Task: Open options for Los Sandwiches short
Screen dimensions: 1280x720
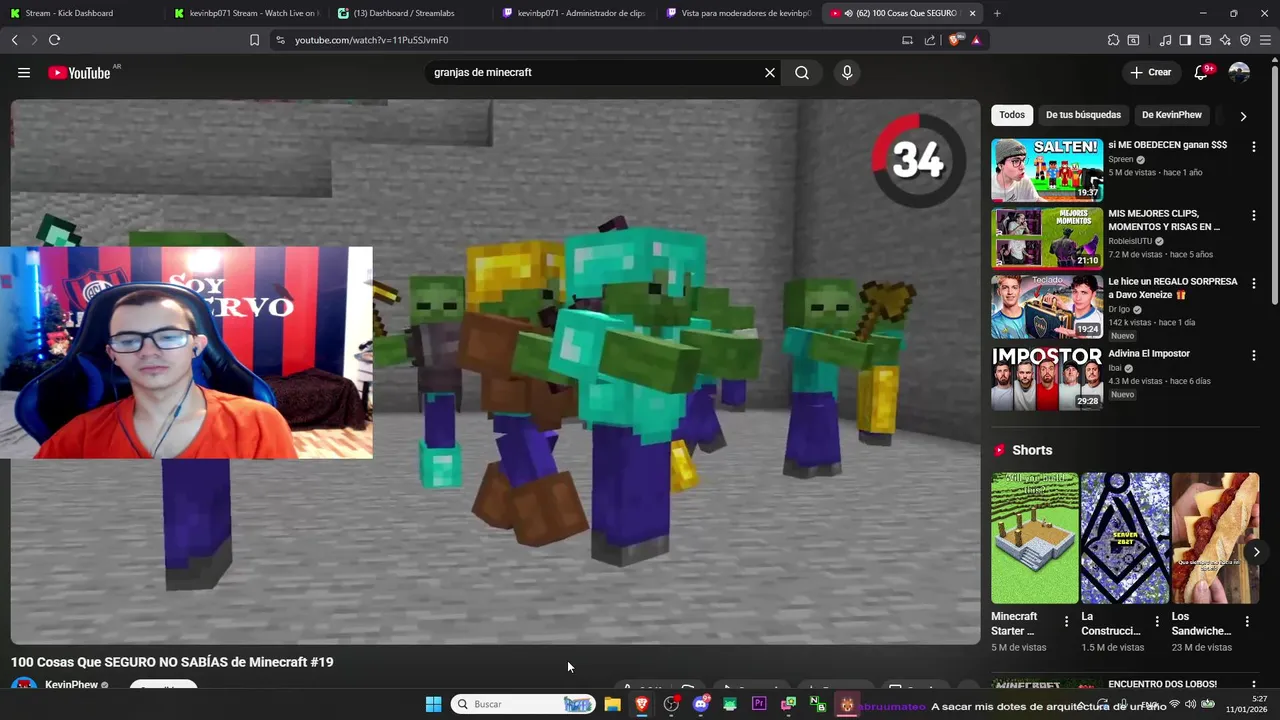Action: click(1247, 622)
